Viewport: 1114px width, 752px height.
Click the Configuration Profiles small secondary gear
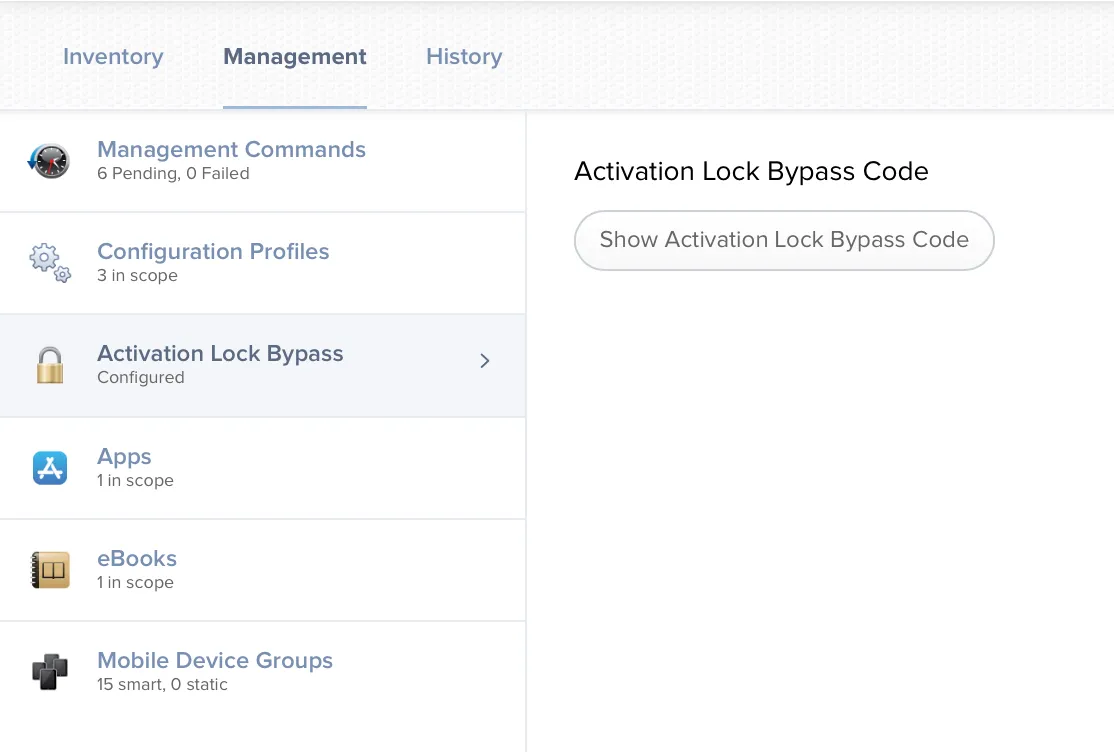[60, 272]
